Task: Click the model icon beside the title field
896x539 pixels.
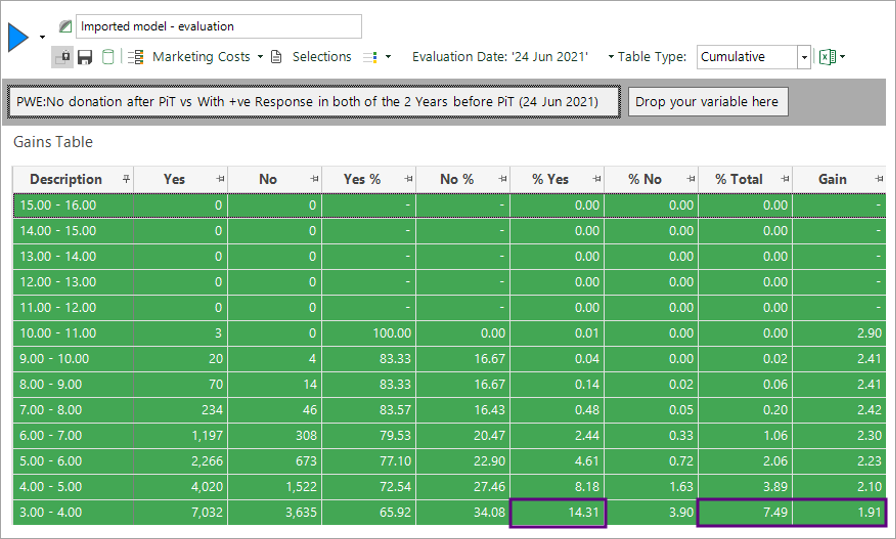Action: (x=66, y=26)
